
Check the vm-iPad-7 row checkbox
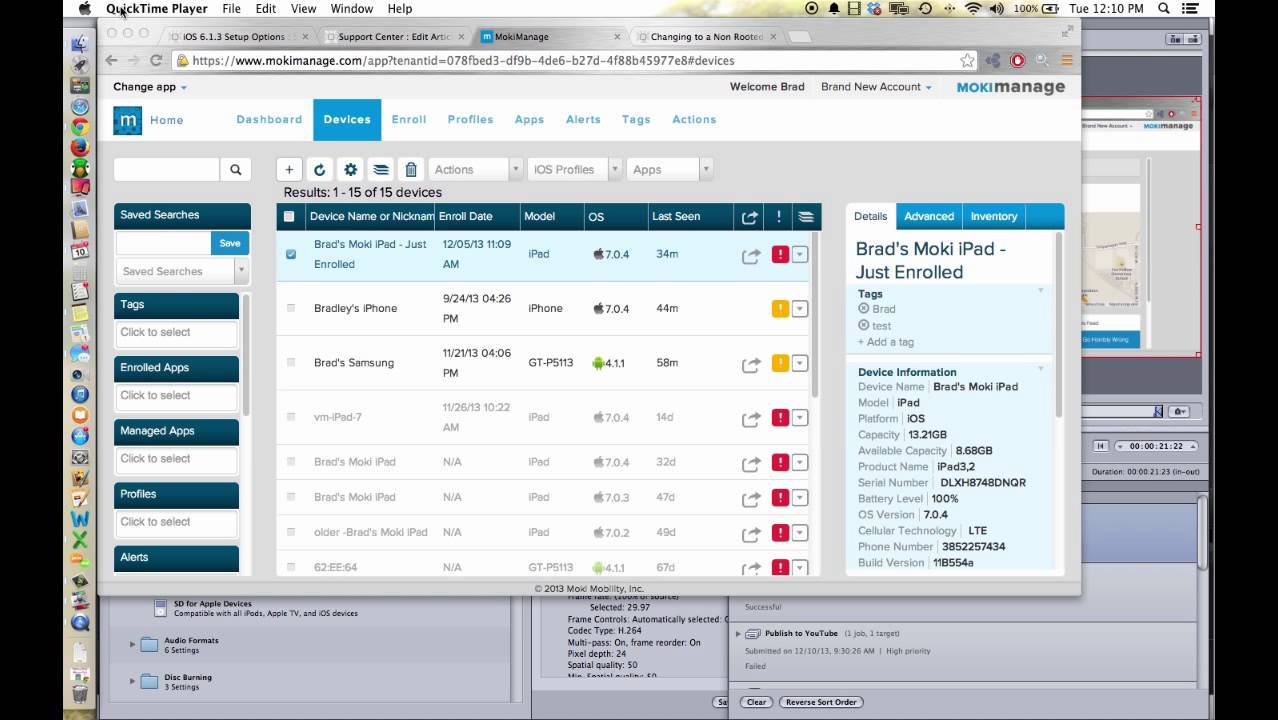pyautogui.click(x=291, y=416)
